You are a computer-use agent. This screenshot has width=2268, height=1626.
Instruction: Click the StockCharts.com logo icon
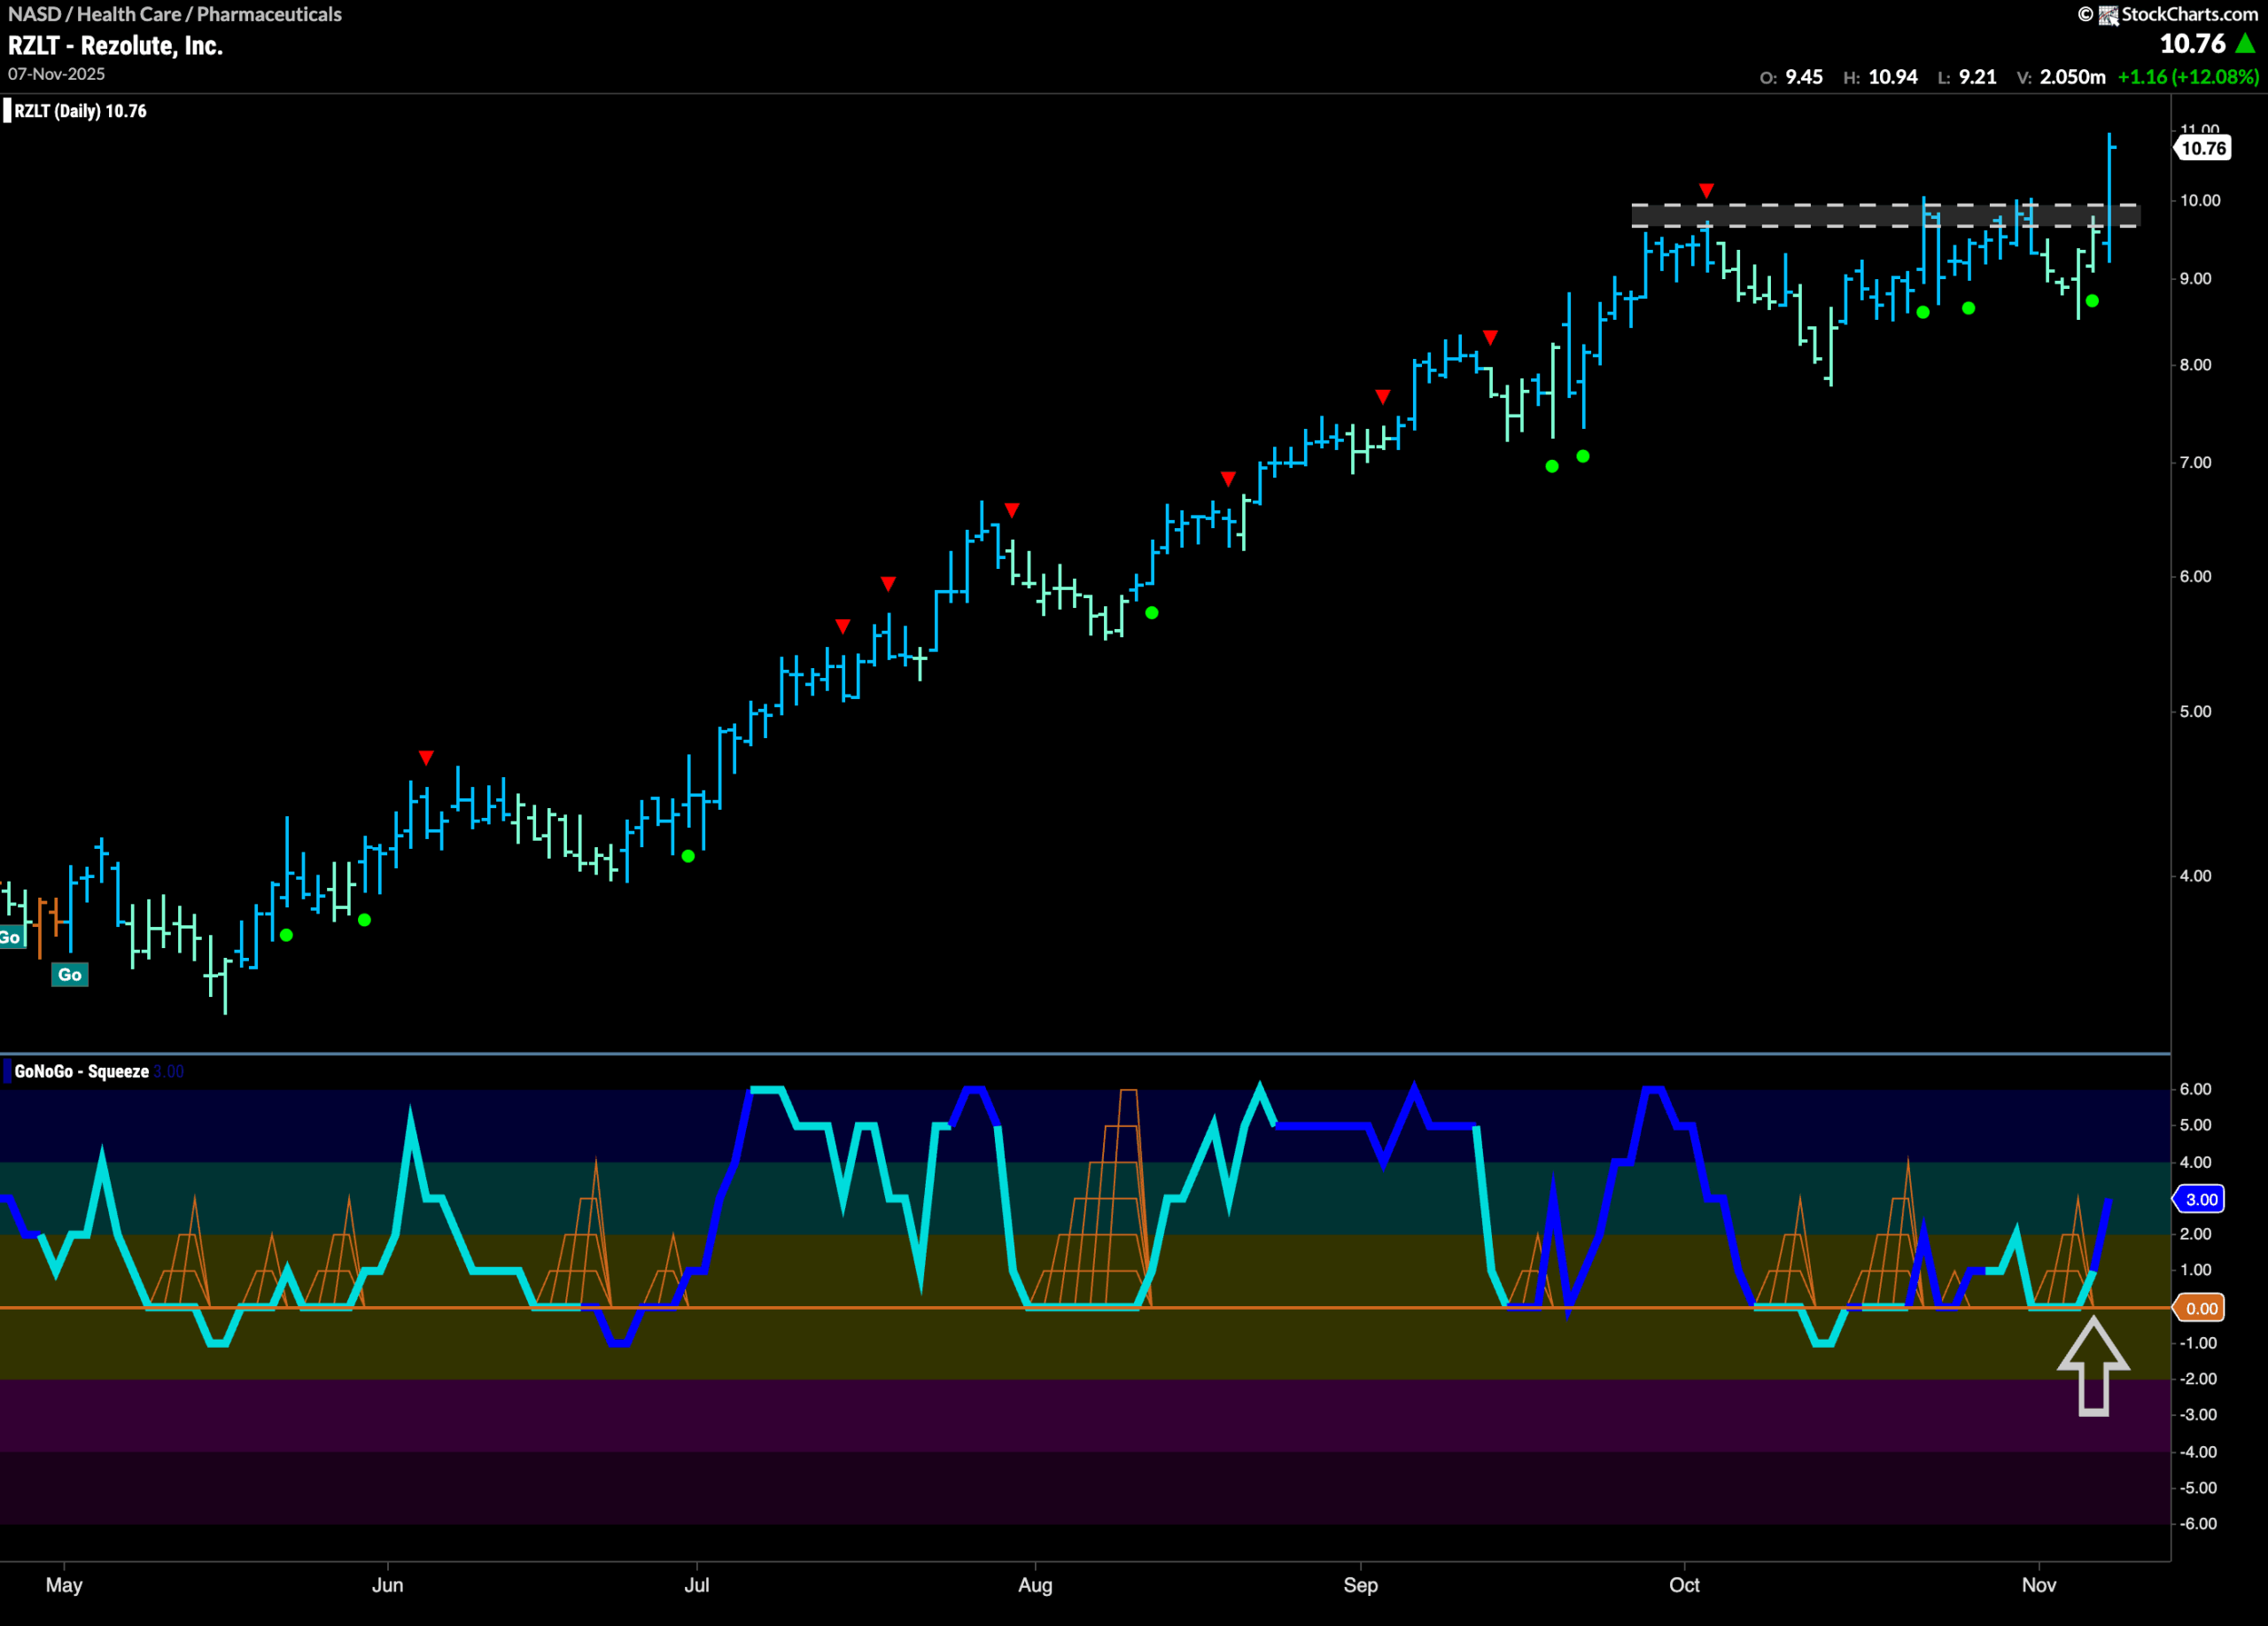[2108, 15]
